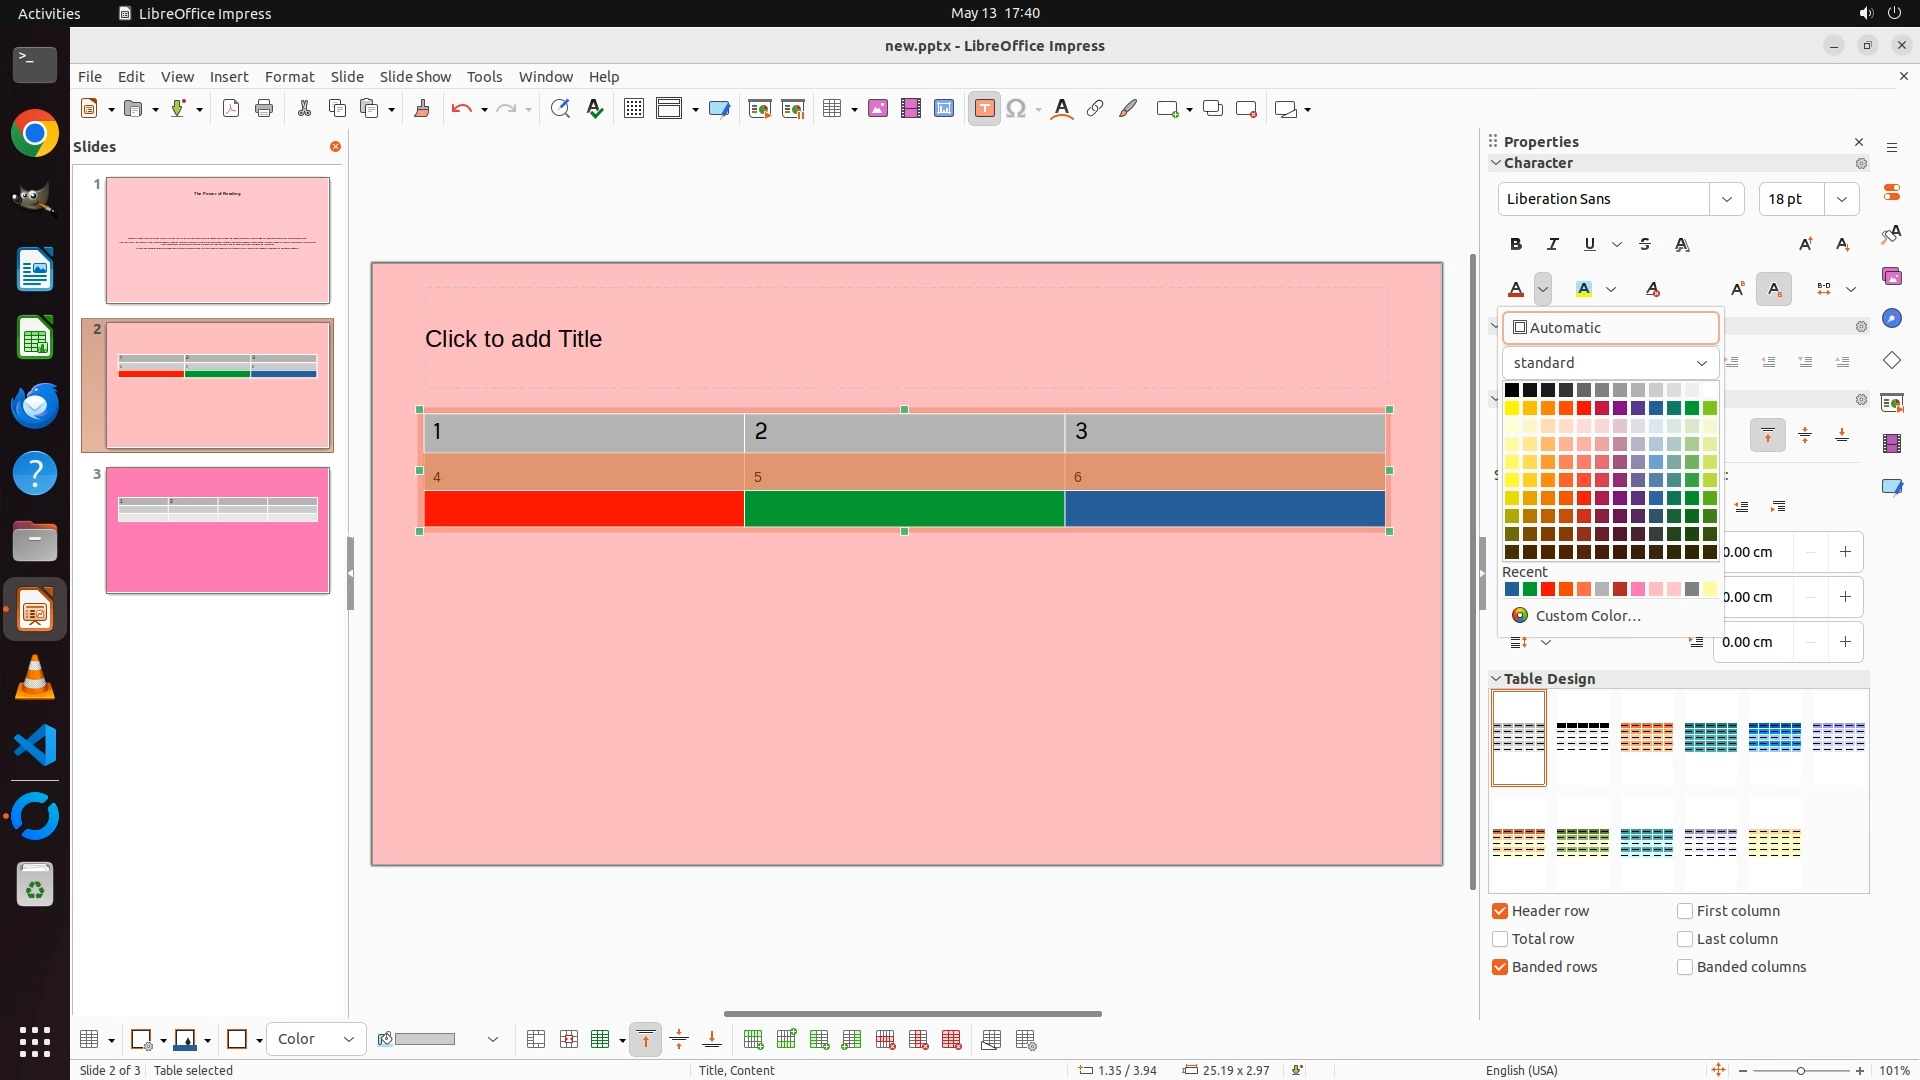Open the Format menu
The width and height of the screenshot is (1920, 1080).
click(289, 77)
